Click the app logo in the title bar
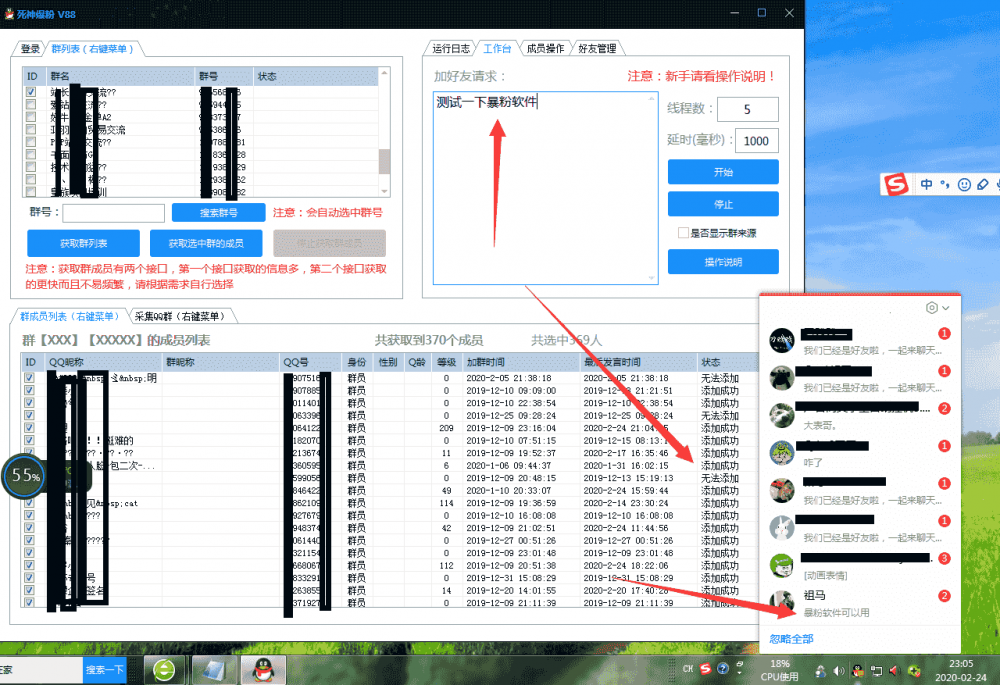 pos(9,13)
